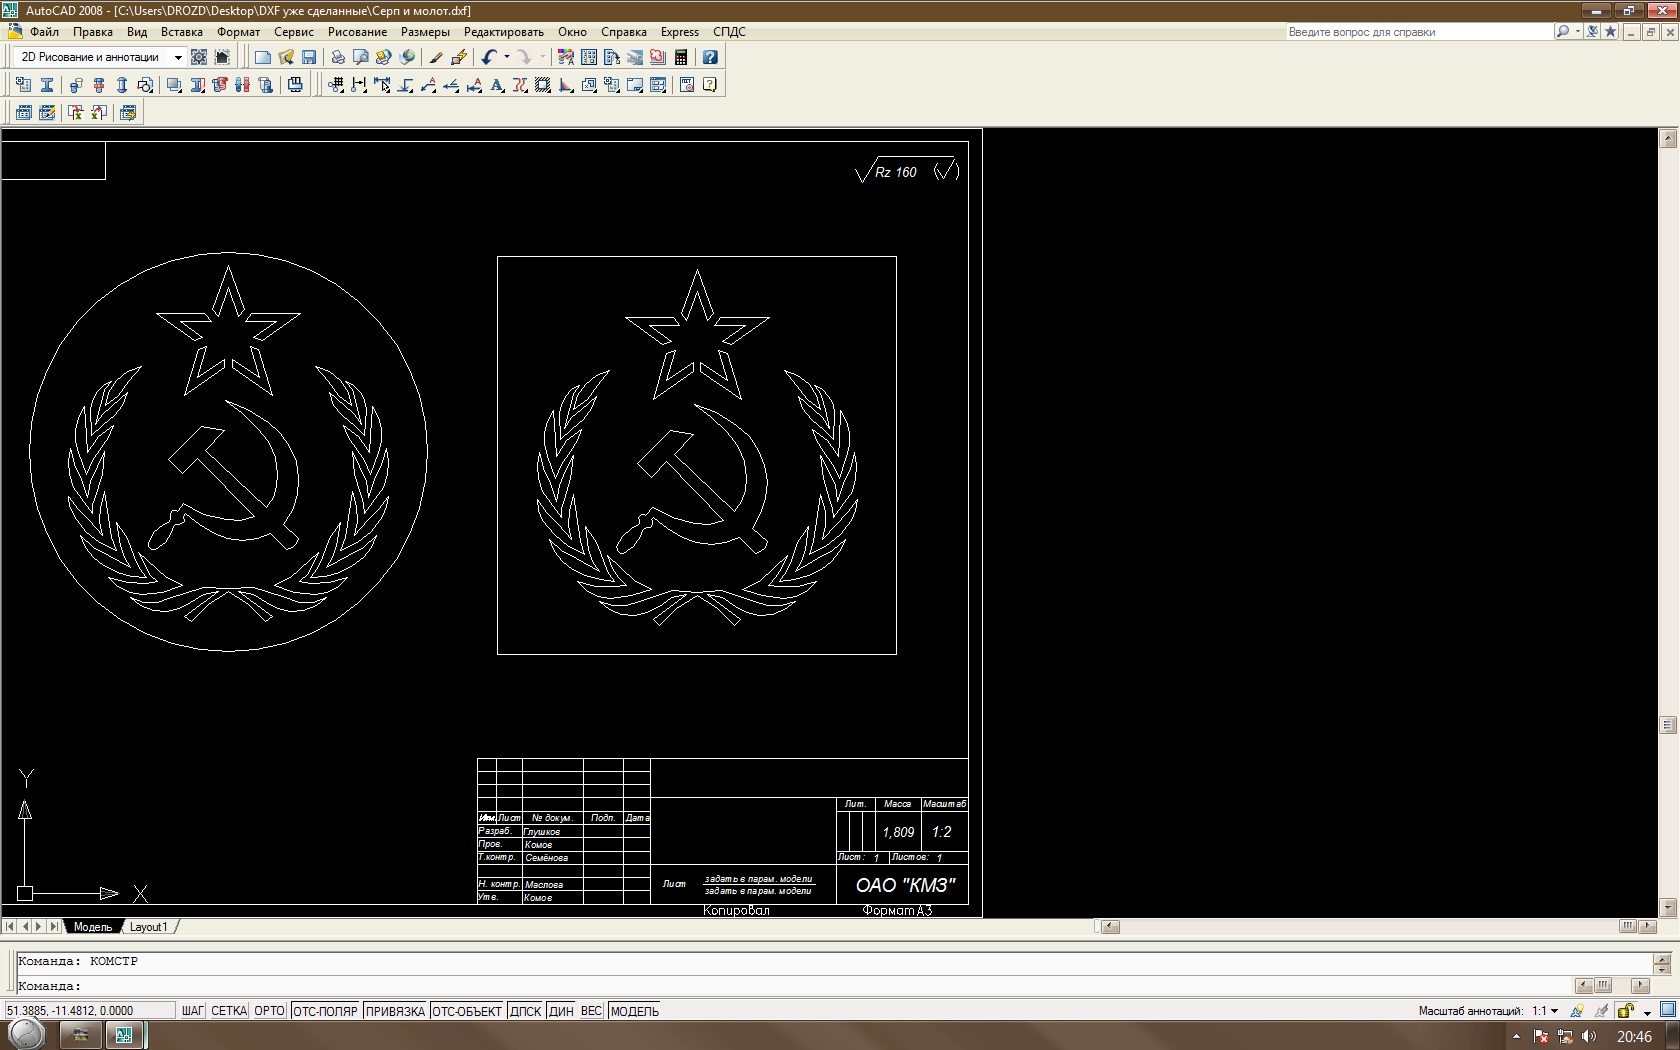1680x1050 pixels.
Task: Click the My Workspace icon beside the gear
Action: (222, 57)
